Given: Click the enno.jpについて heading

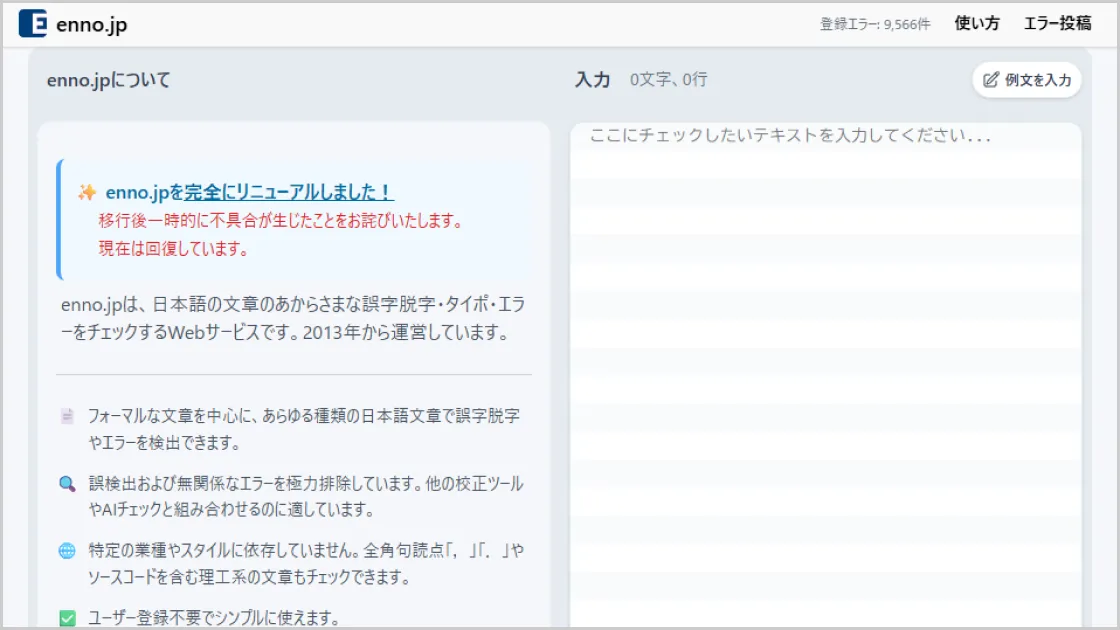Looking at the screenshot, I should pyautogui.click(x=108, y=80).
